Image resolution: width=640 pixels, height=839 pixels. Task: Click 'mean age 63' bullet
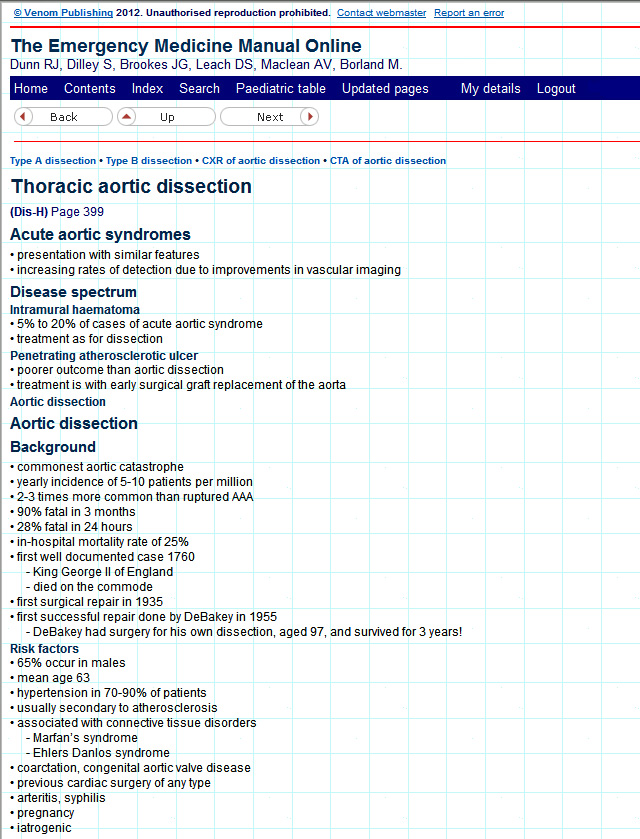[50, 677]
